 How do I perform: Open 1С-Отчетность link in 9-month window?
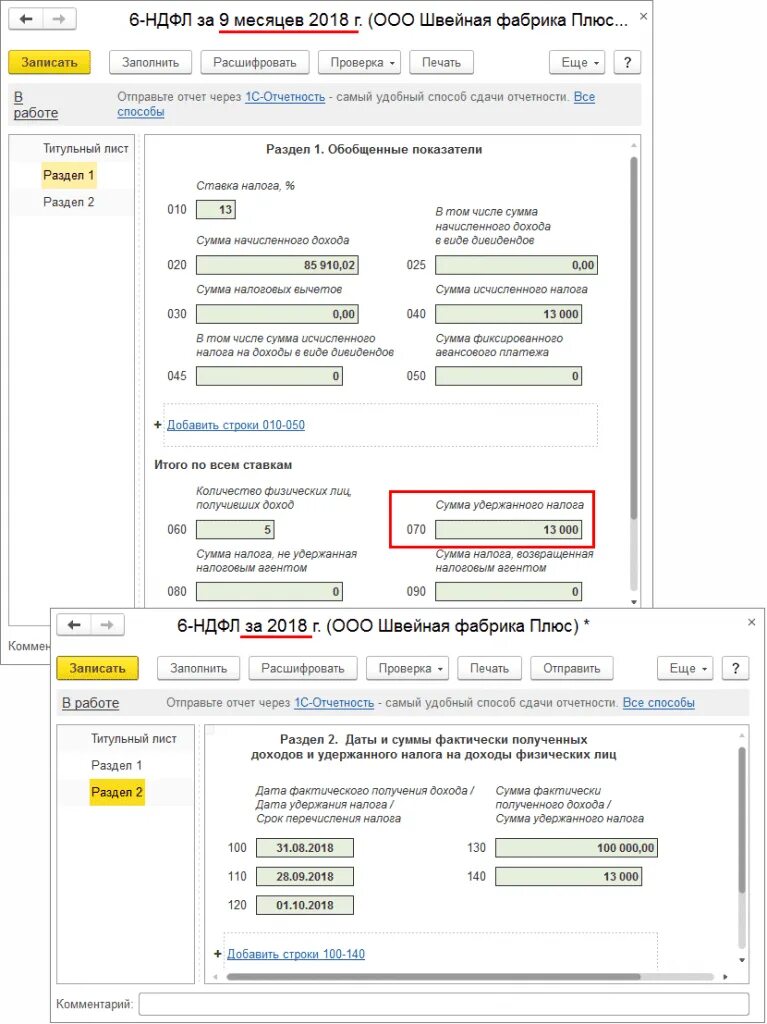(x=285, y=97)
